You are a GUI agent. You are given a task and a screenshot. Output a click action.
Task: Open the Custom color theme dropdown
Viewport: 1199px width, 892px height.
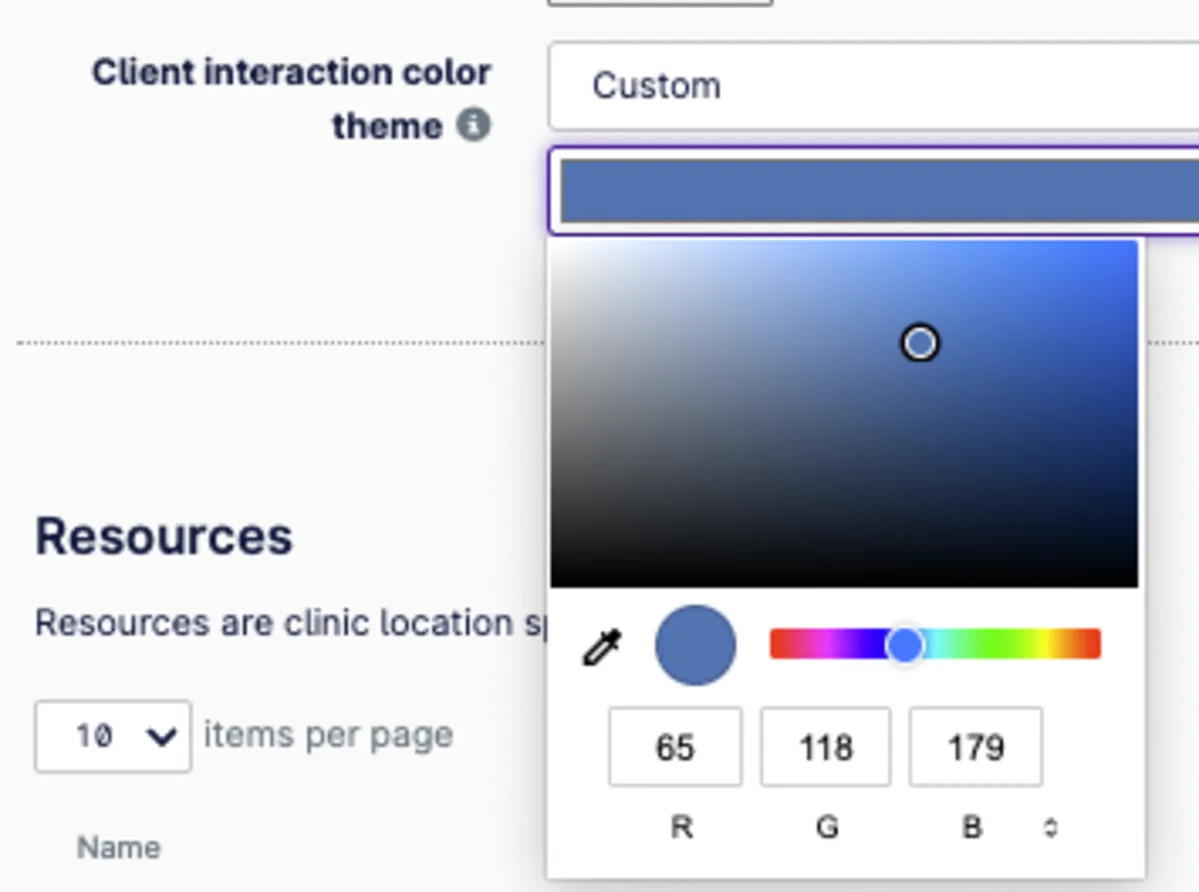873,86
